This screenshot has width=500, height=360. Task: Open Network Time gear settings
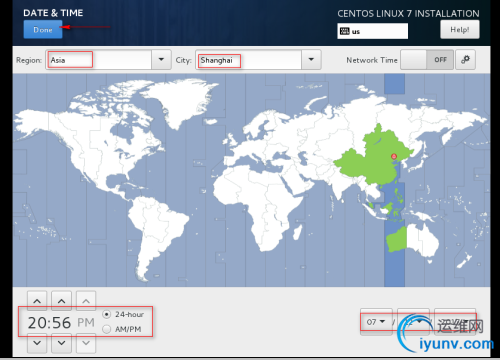click(x=465, y=60)
